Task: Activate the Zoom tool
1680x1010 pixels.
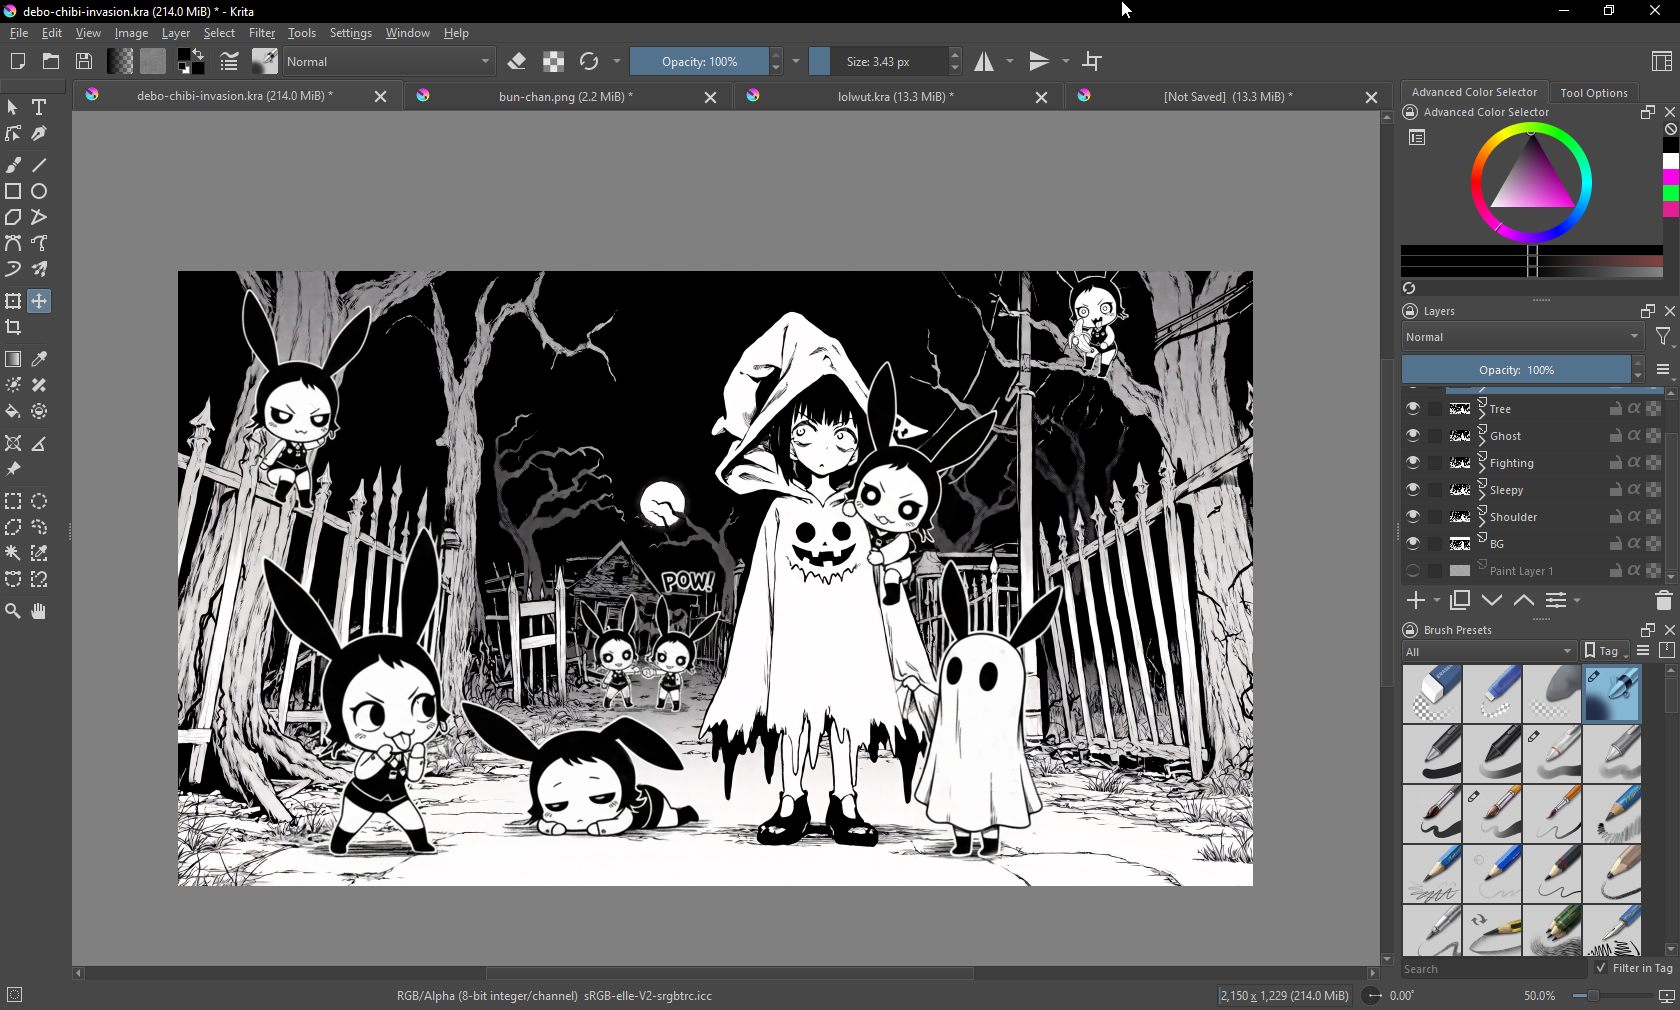Action: coord(13,611)
